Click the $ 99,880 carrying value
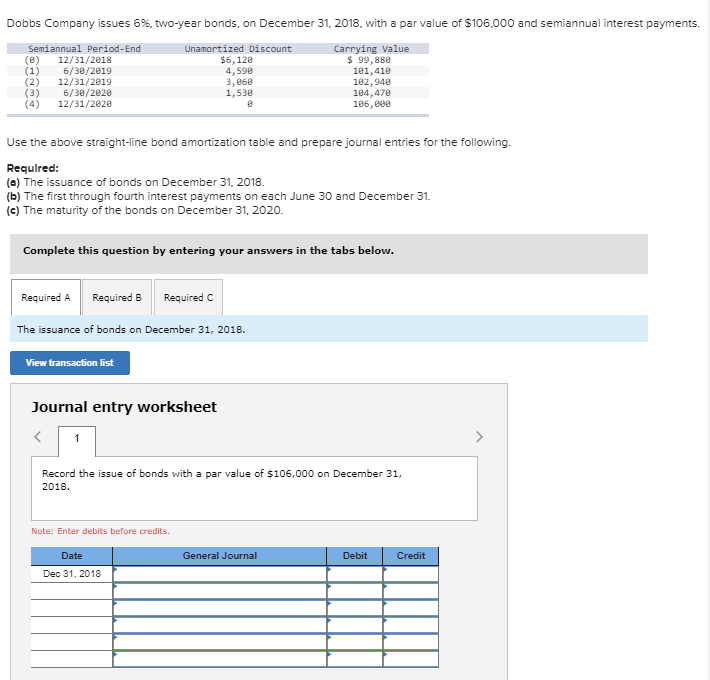Screen dimensions: 710x680 click(x=369, y=60)
